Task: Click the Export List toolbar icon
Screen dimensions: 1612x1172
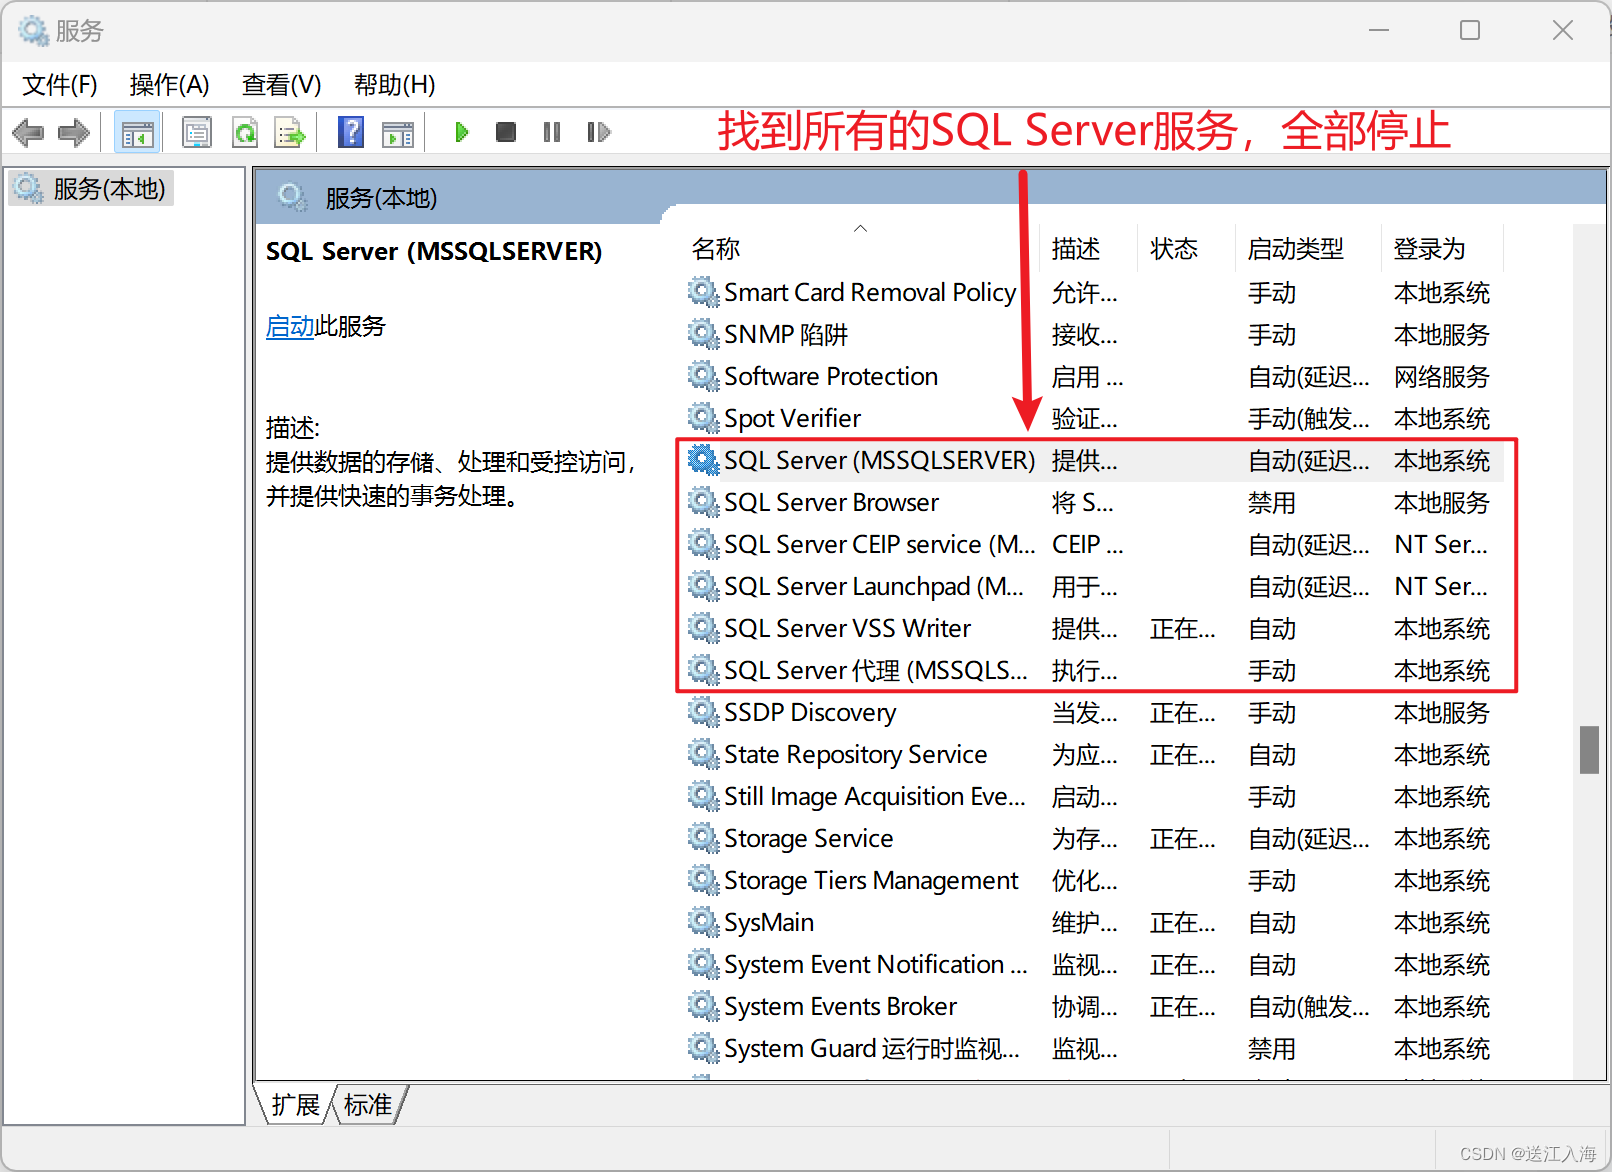Action: [x=290, y=132]
